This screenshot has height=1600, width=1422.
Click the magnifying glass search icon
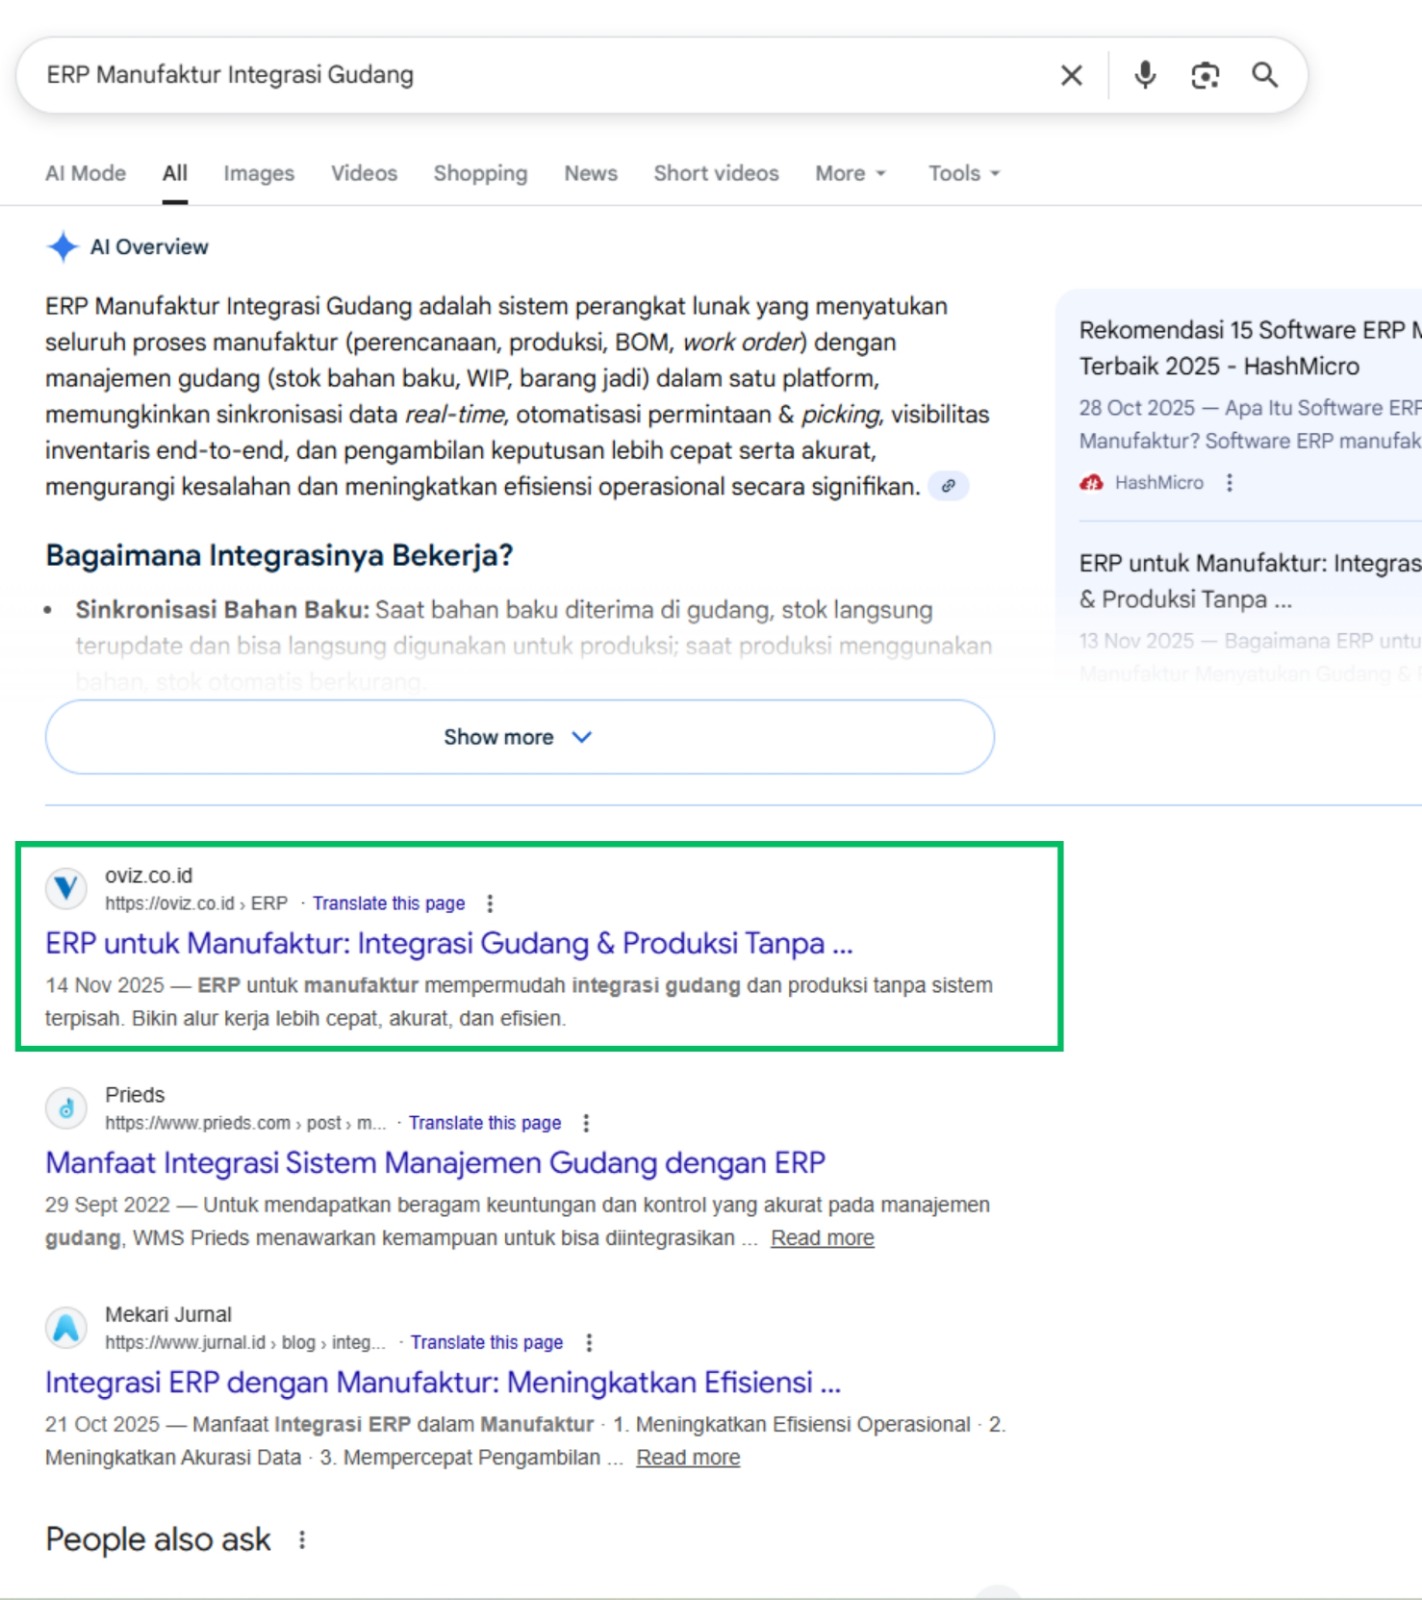1265,75
